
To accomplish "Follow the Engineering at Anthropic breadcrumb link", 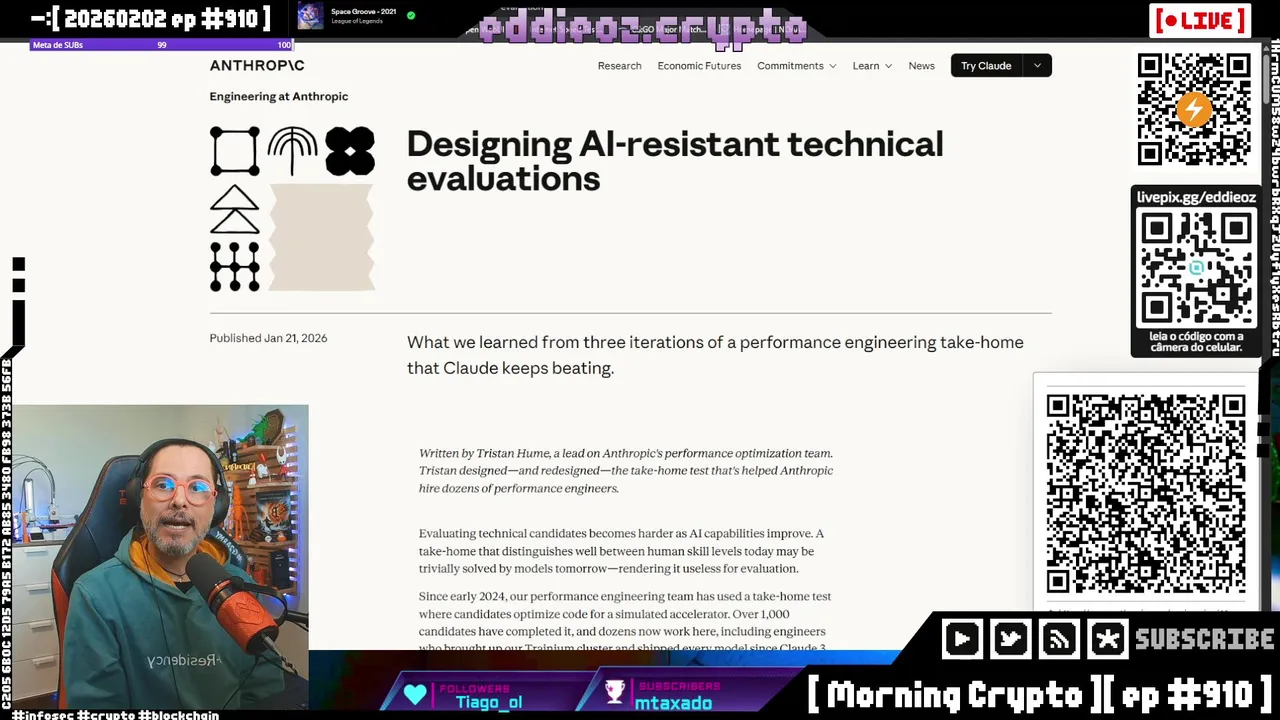I will [x=279, y=96].
